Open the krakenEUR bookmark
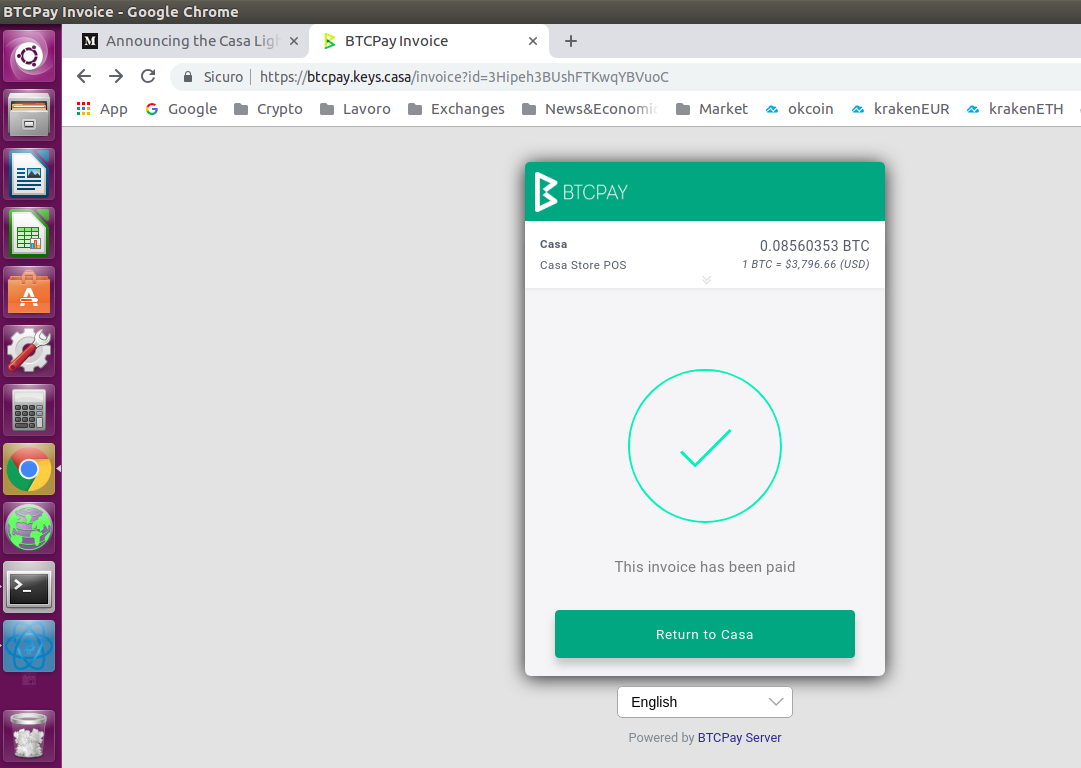This screenshot has height=768, width=1081. coord(900,109)
